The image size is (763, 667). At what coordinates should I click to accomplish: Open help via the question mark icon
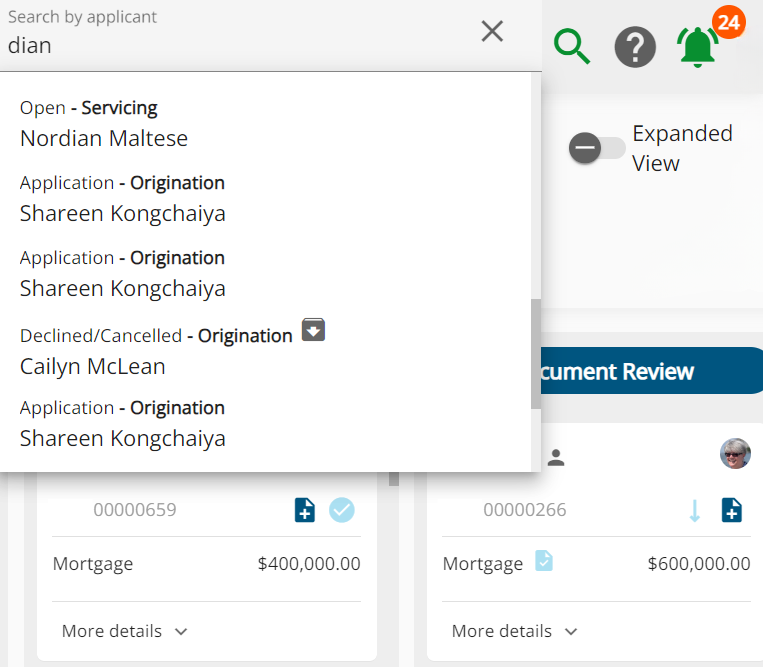pyautogui.click(x=635, y=47)
